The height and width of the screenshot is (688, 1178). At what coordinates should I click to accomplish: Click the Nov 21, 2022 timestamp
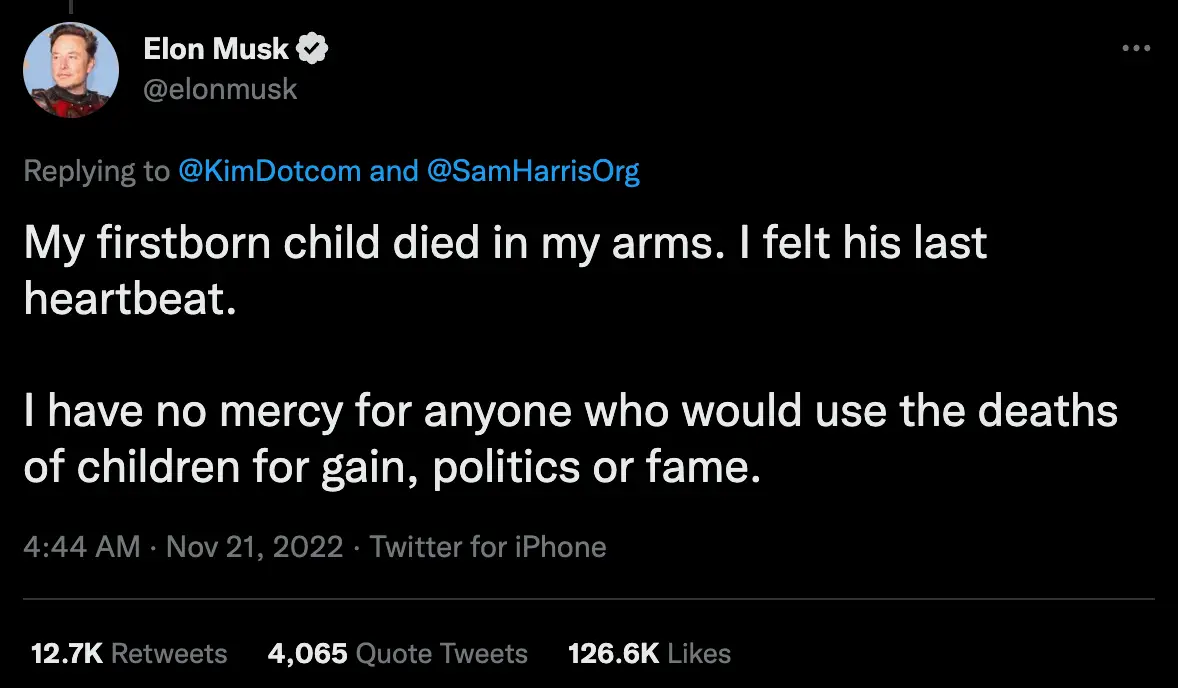251,547
